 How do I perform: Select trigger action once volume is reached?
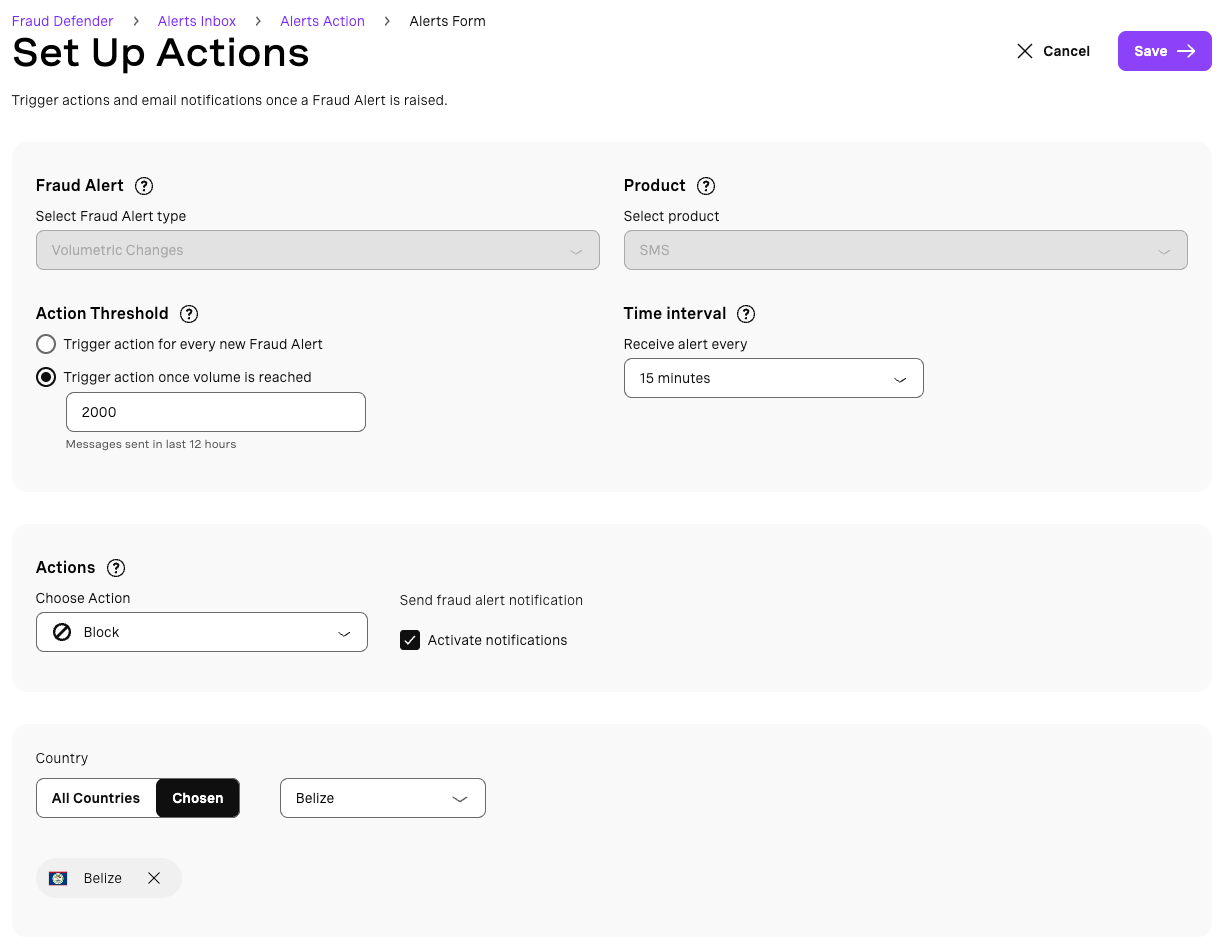46,377
